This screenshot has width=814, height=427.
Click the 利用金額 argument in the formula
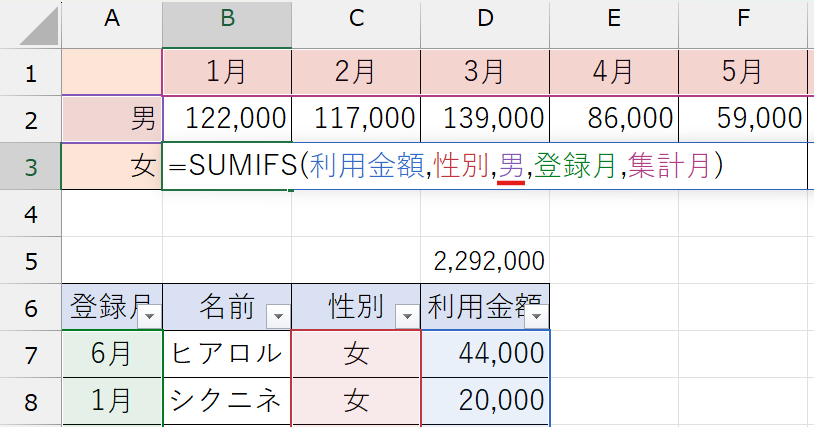click(367, 166)
